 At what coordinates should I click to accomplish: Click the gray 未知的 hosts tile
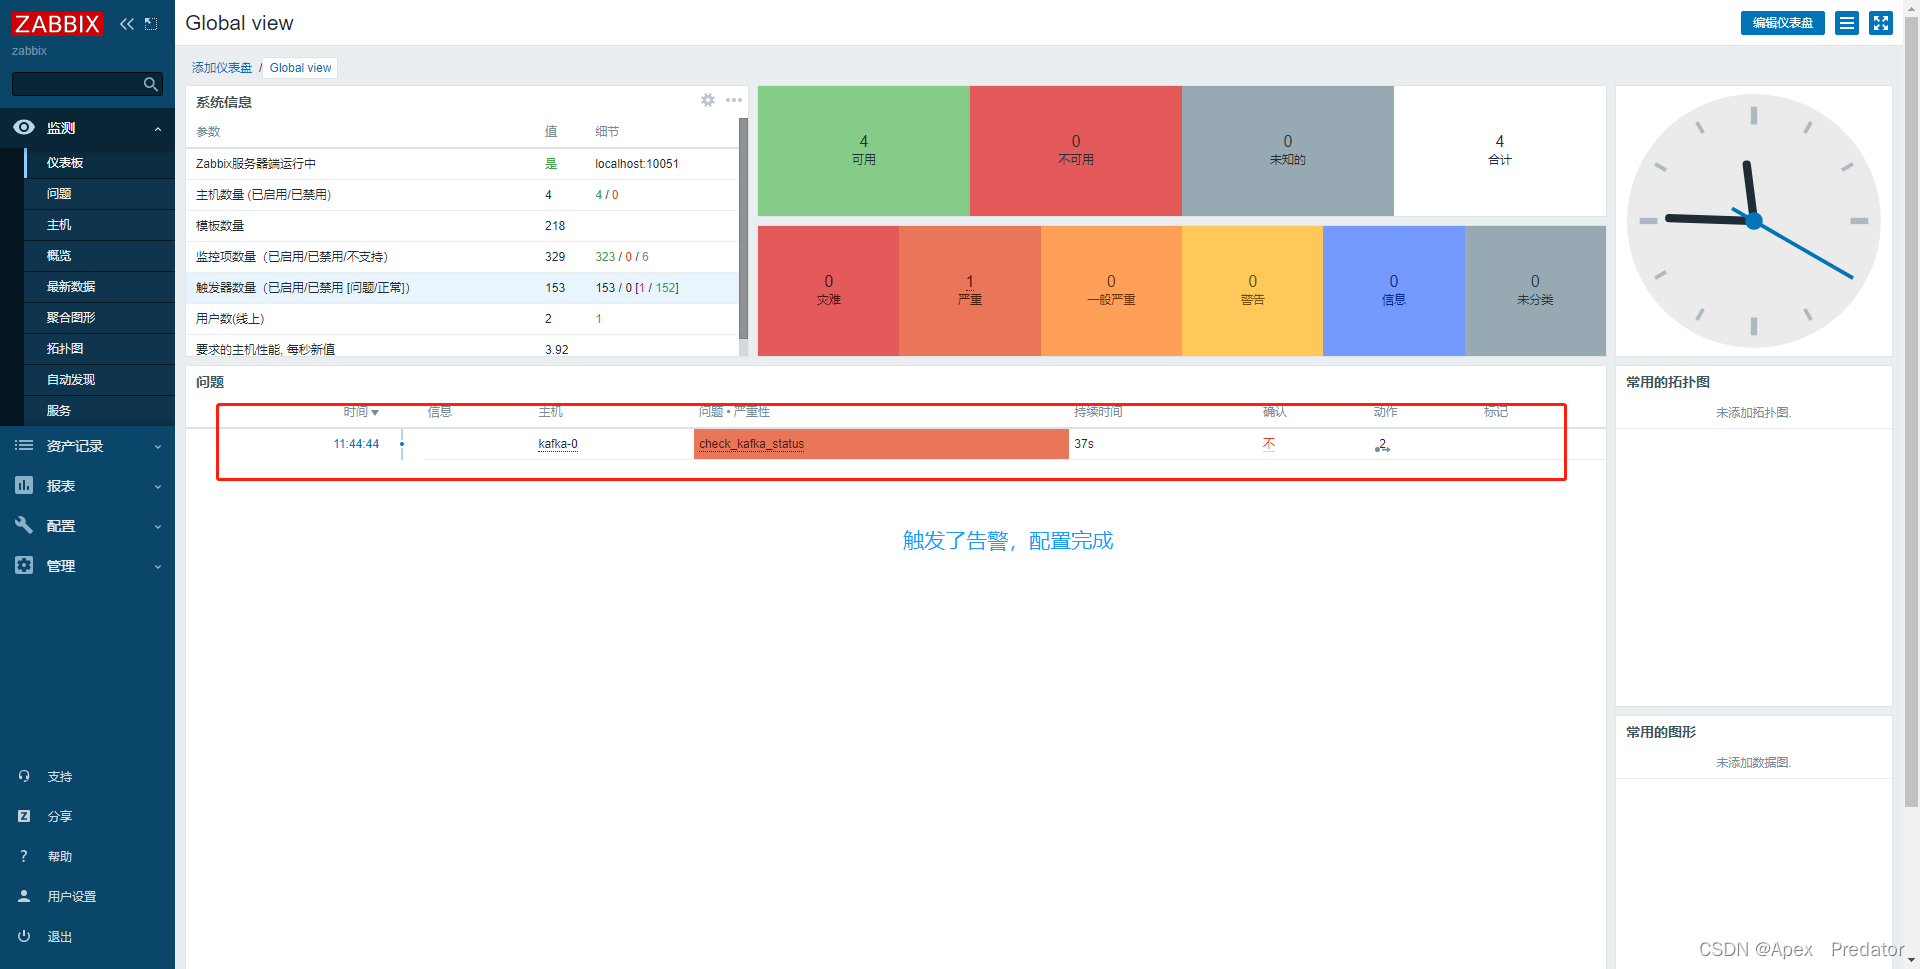click(1288, 151)
